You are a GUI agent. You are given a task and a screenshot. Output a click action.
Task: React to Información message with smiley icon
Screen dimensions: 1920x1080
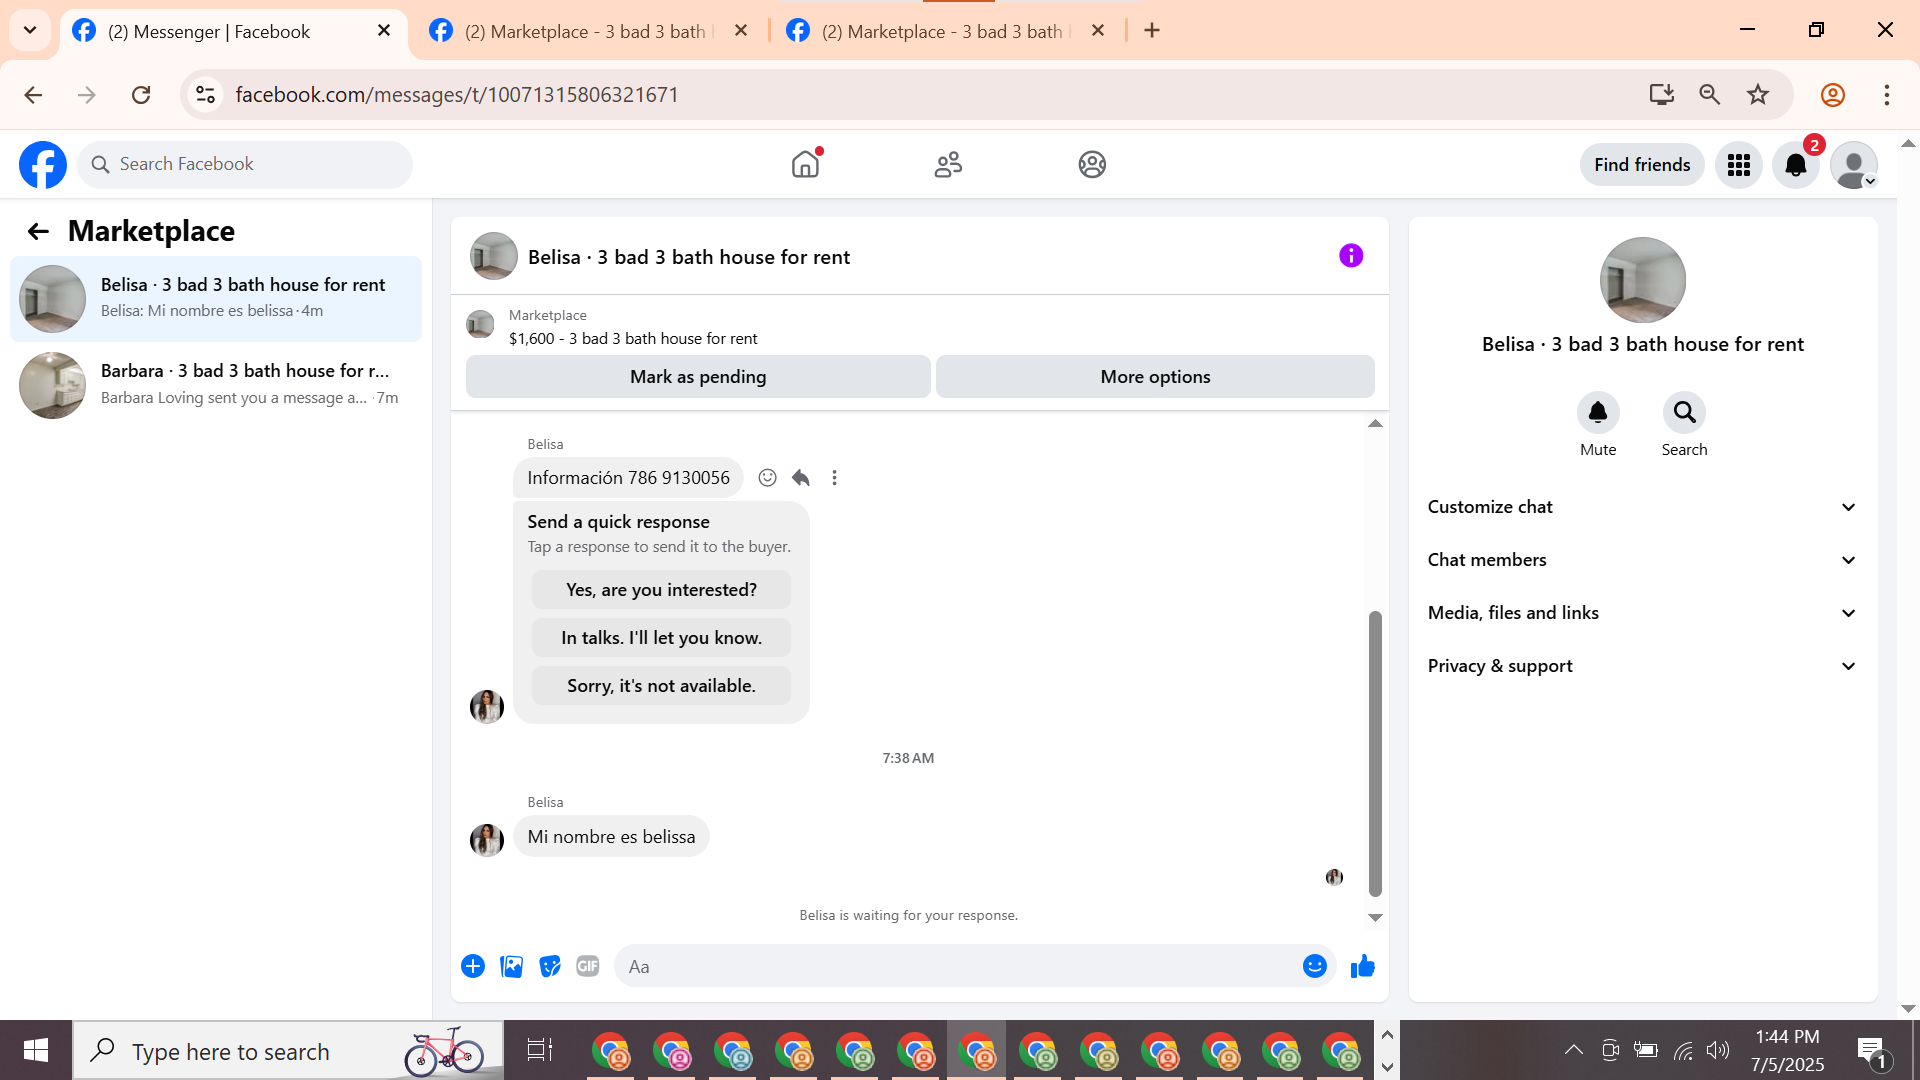tap(767, 478)
